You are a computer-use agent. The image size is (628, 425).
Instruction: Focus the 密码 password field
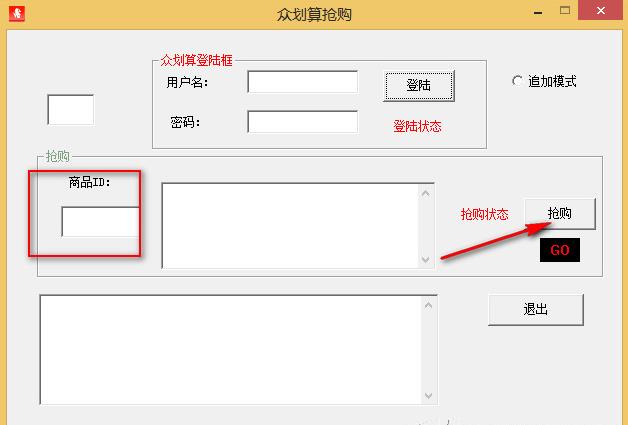pos(302,122)
